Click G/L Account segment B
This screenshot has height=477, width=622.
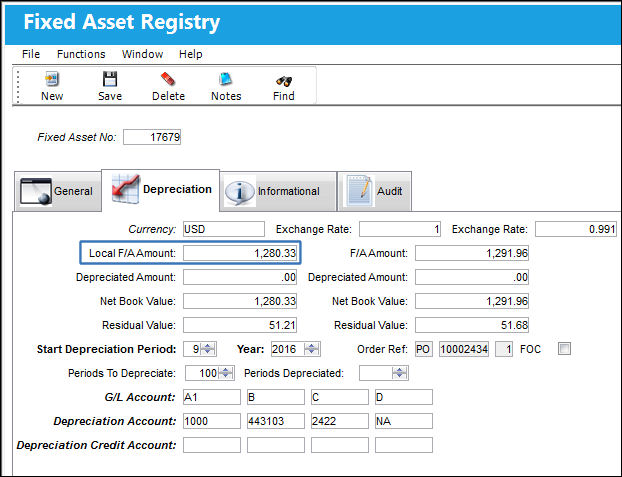click(276, 397)
